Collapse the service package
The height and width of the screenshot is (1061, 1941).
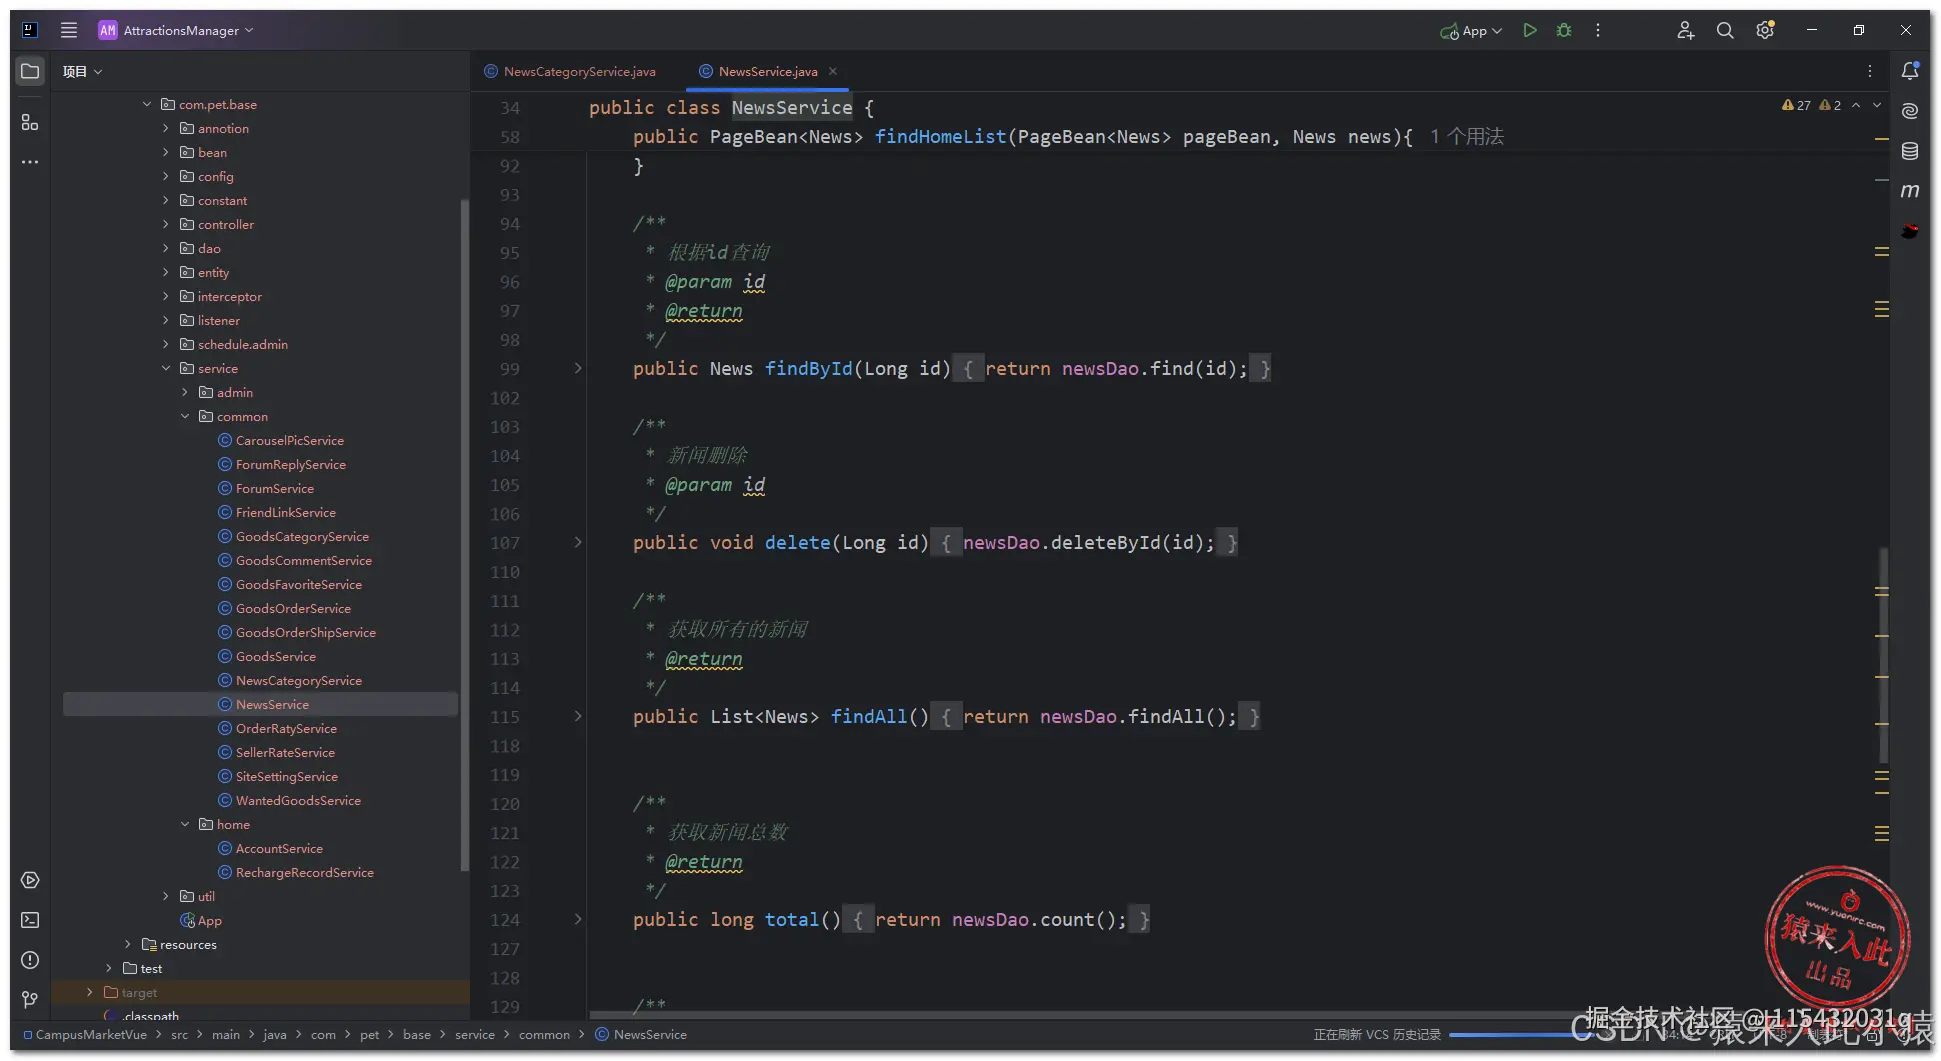point(166,368)
